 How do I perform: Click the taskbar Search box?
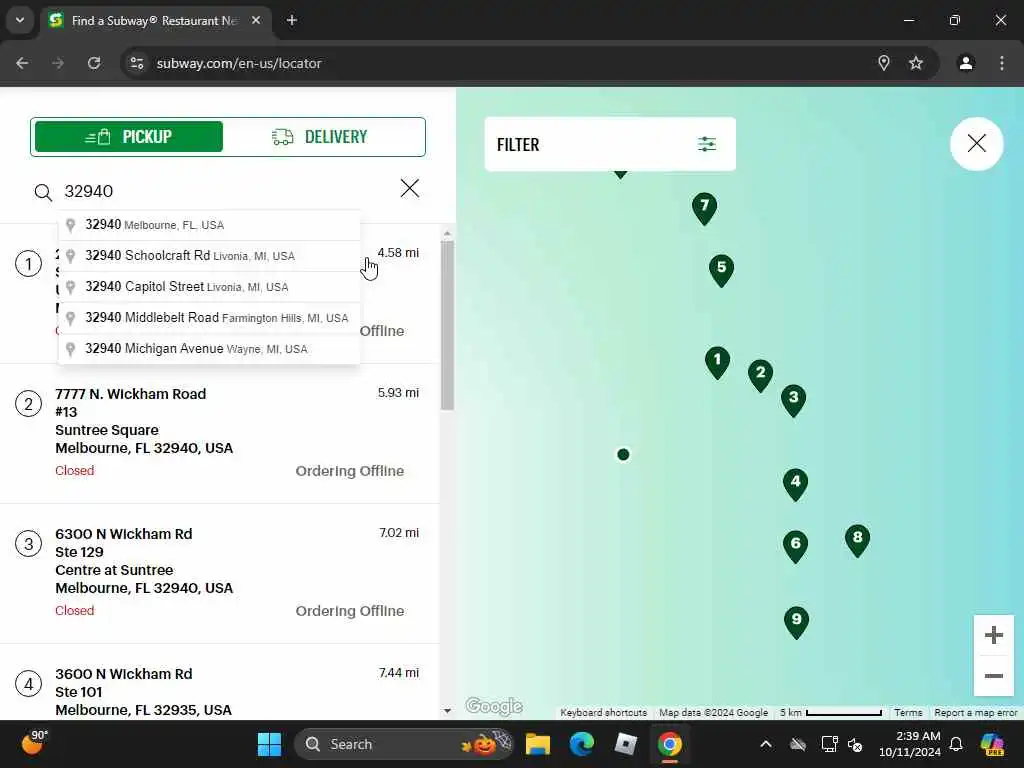(404, 744)
